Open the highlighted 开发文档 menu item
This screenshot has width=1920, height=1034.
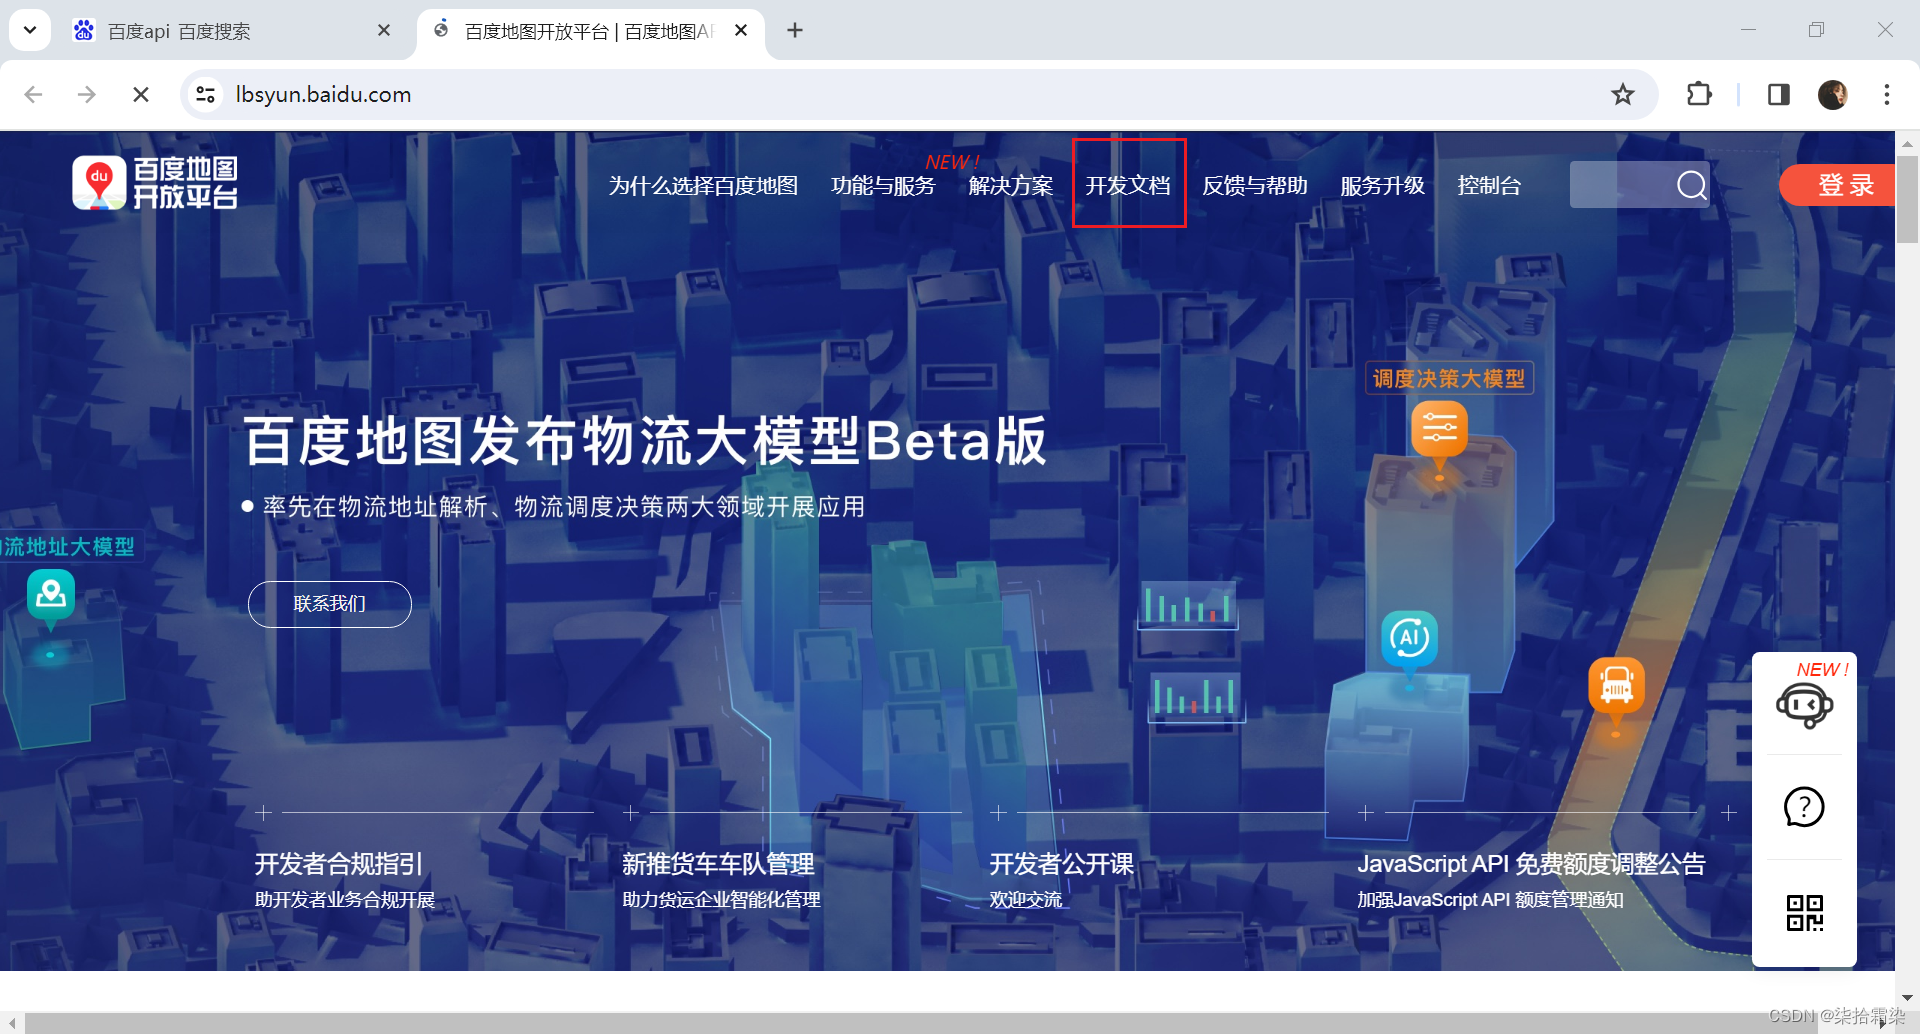[x=1128, y=185]
